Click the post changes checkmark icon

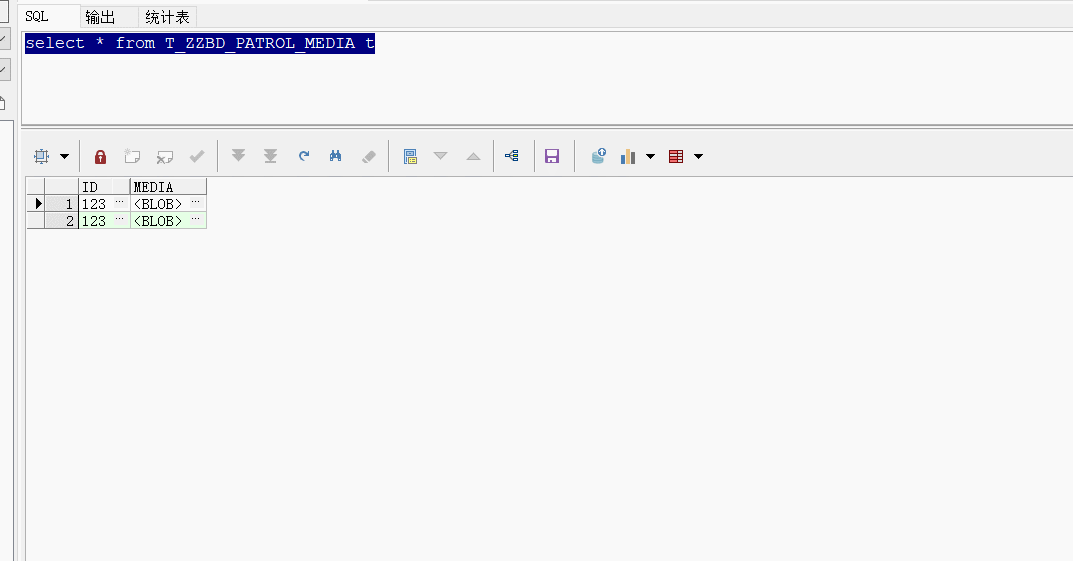point(197,157)
